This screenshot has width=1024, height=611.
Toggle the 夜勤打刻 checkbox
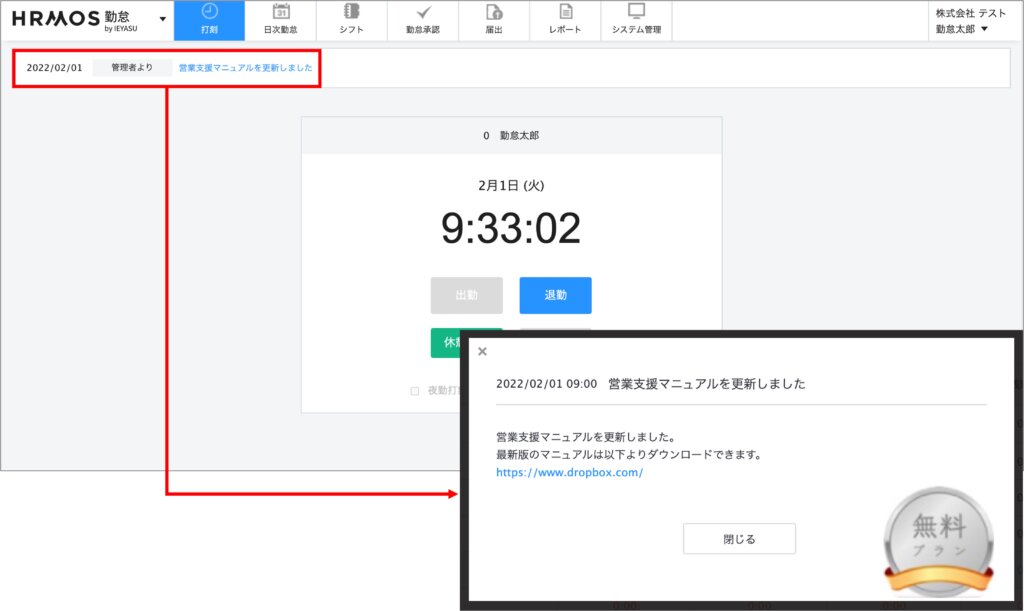415,391
